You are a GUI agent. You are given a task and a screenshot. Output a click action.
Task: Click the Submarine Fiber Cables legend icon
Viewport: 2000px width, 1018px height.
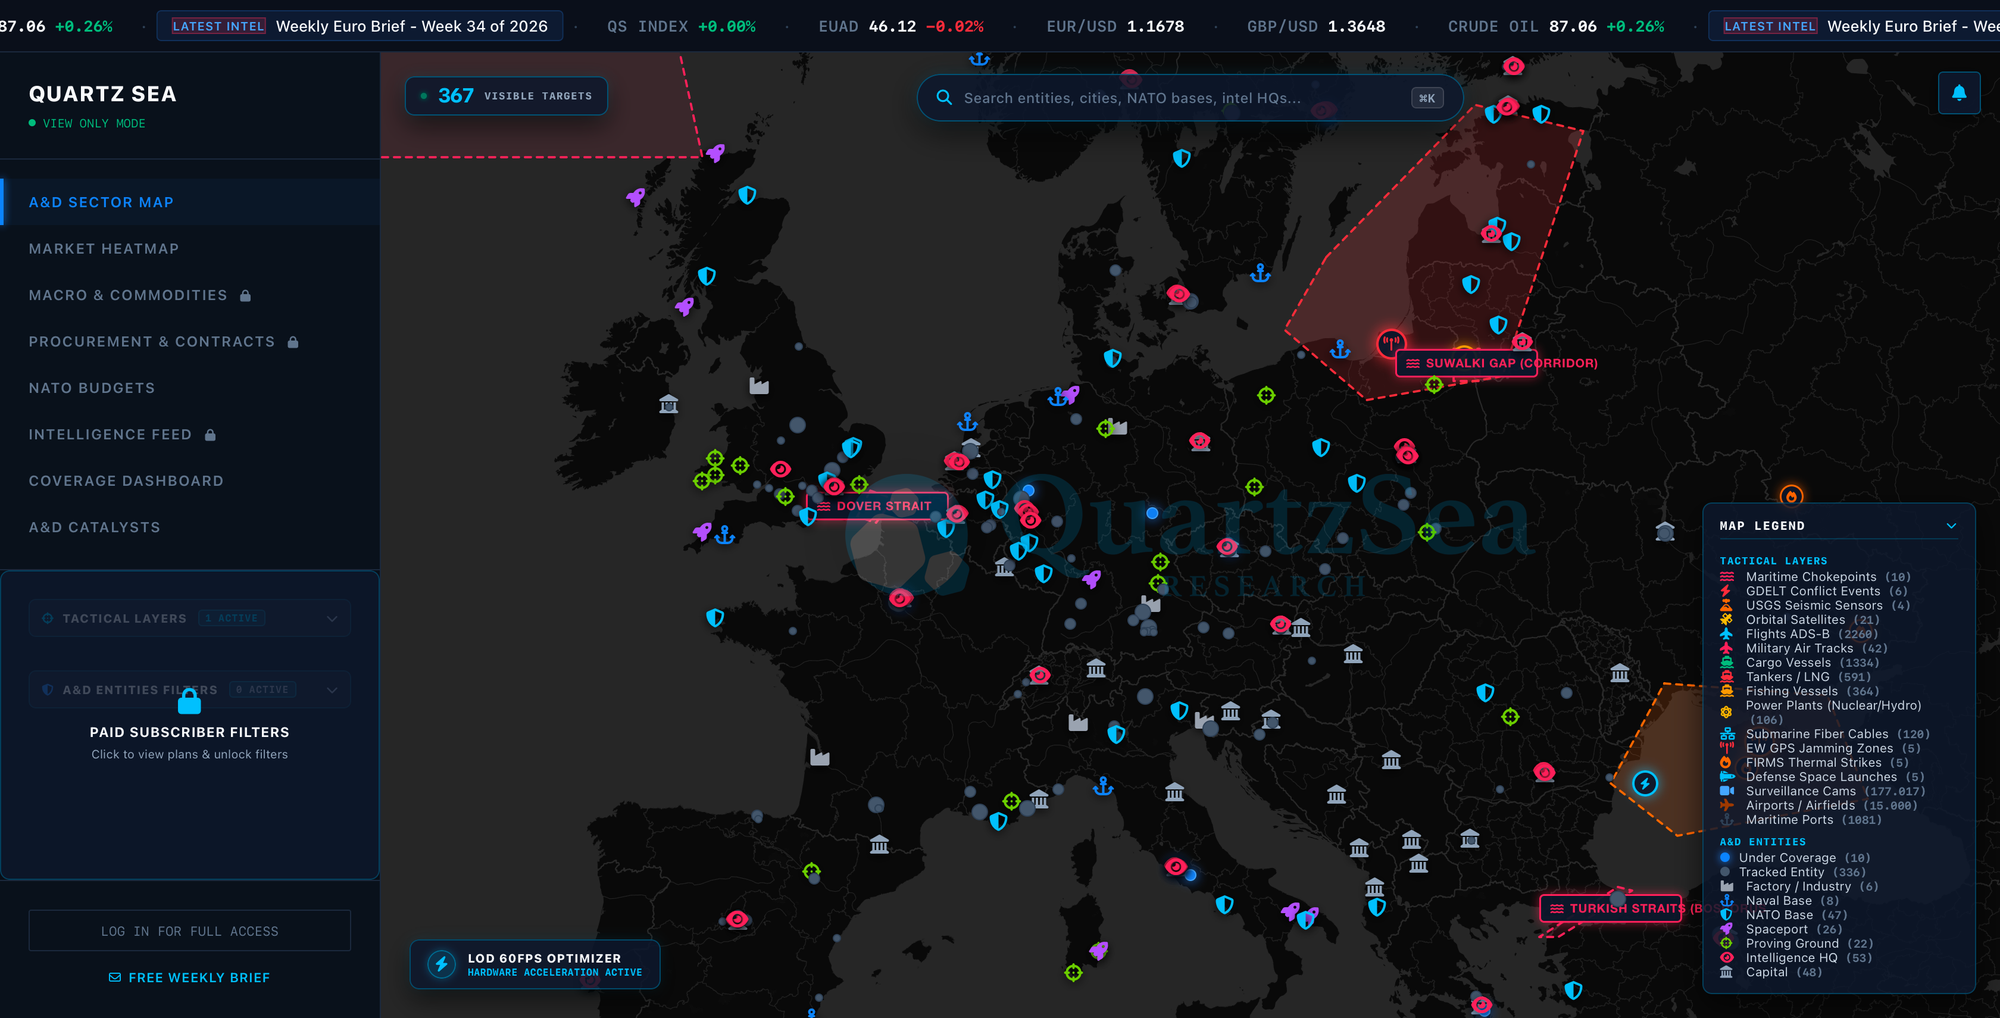(x=1726, y=734)
